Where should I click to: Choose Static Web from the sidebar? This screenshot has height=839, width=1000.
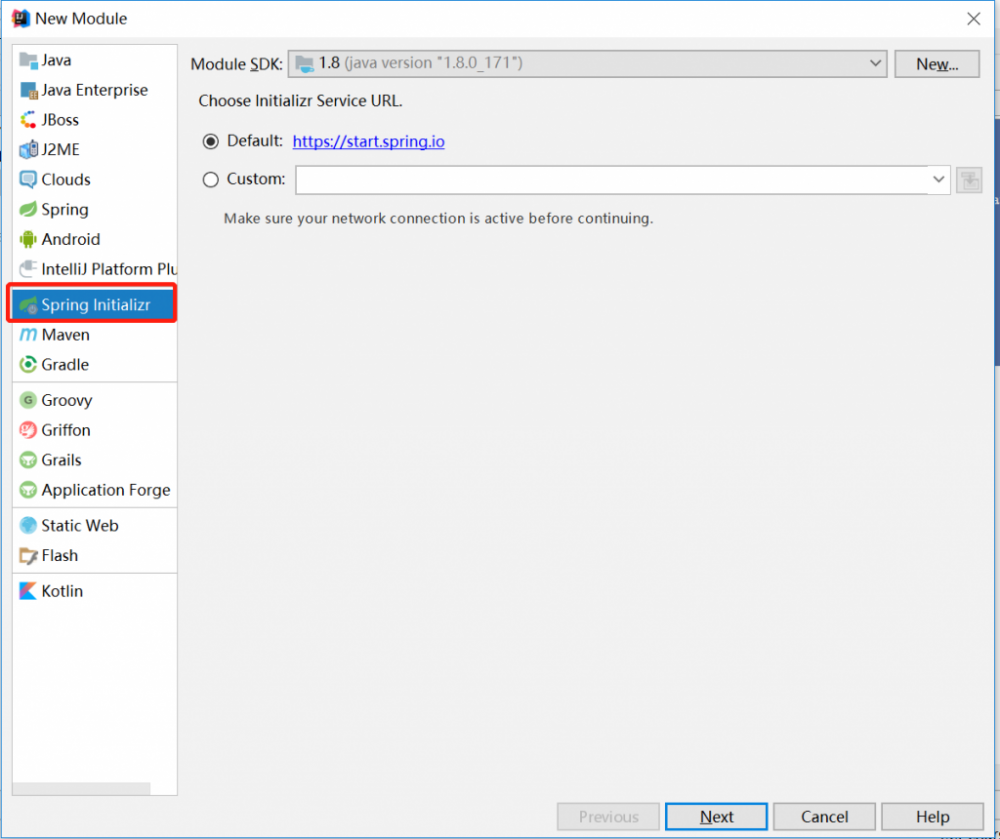(x=80, y=525)
